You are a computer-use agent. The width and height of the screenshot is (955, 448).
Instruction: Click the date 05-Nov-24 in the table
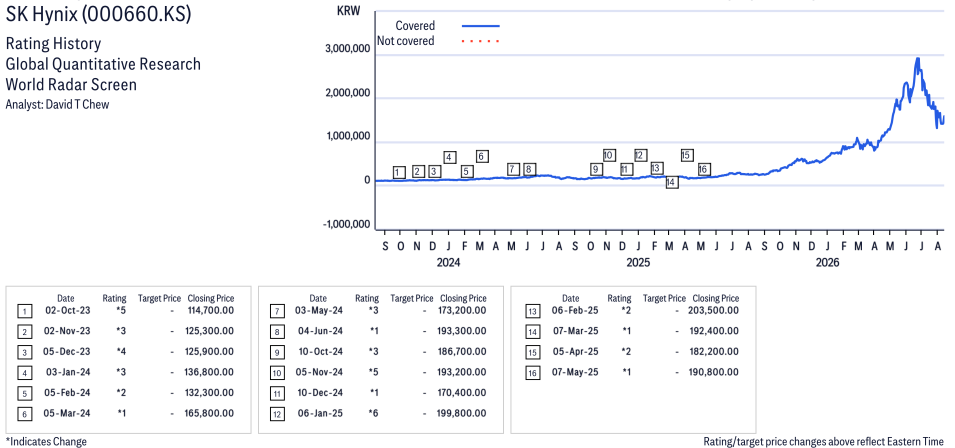(319, 373)
